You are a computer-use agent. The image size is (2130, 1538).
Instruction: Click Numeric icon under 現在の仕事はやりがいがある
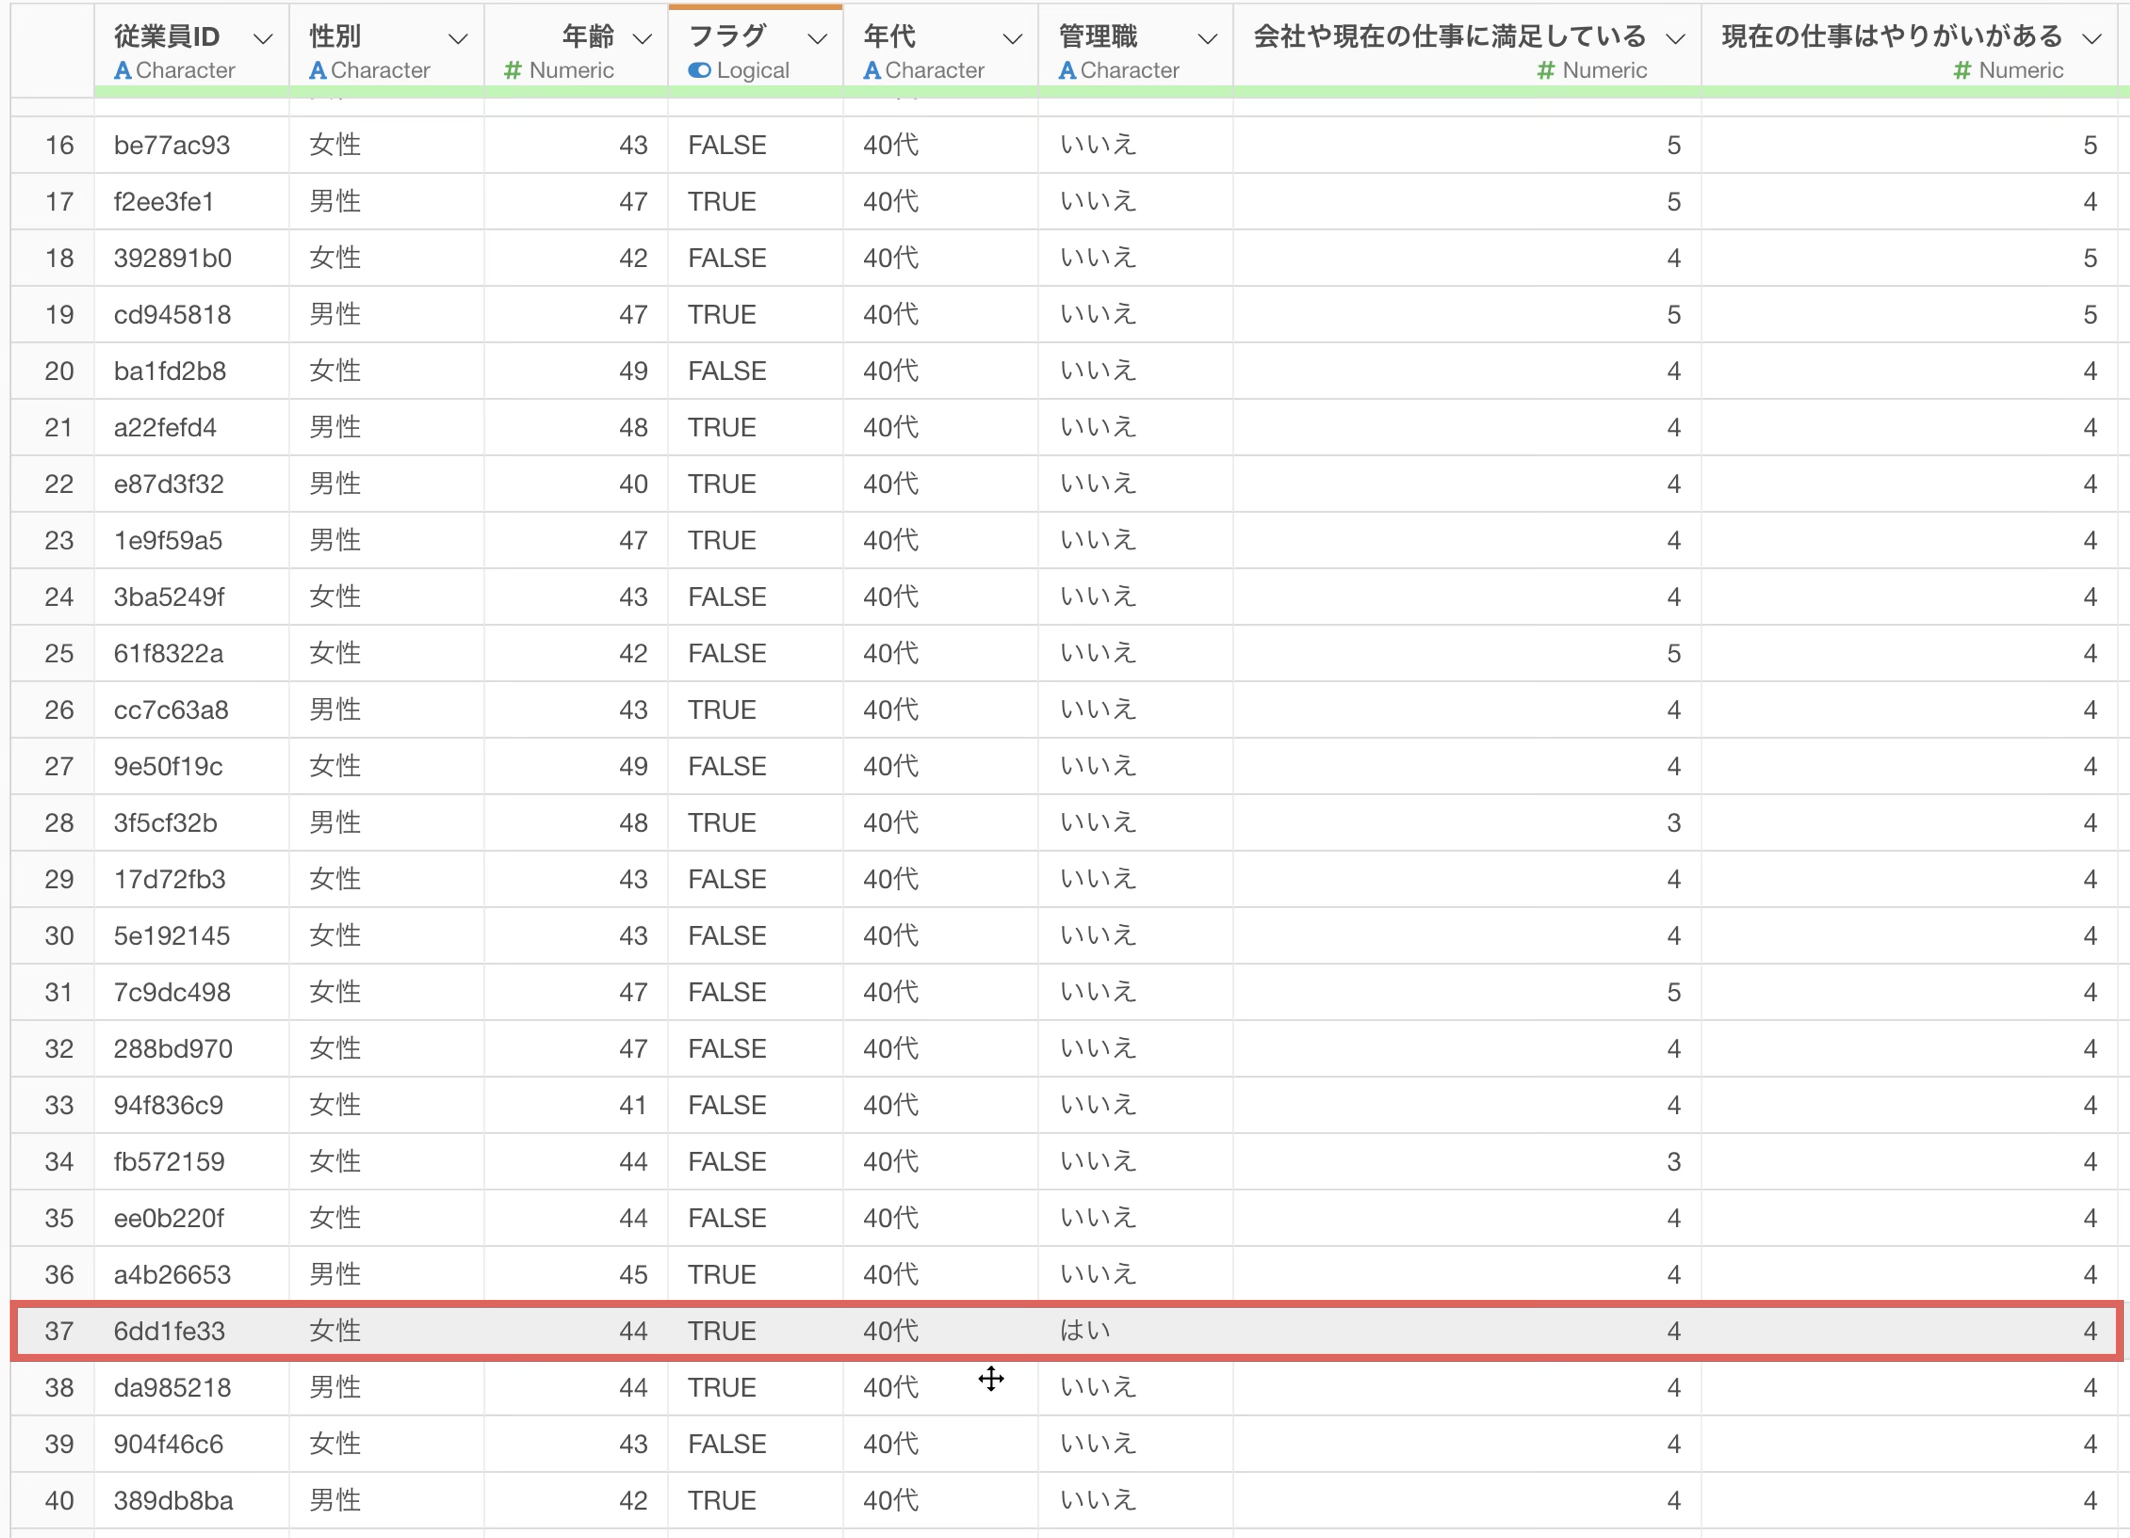click(x=1962, y=71)
